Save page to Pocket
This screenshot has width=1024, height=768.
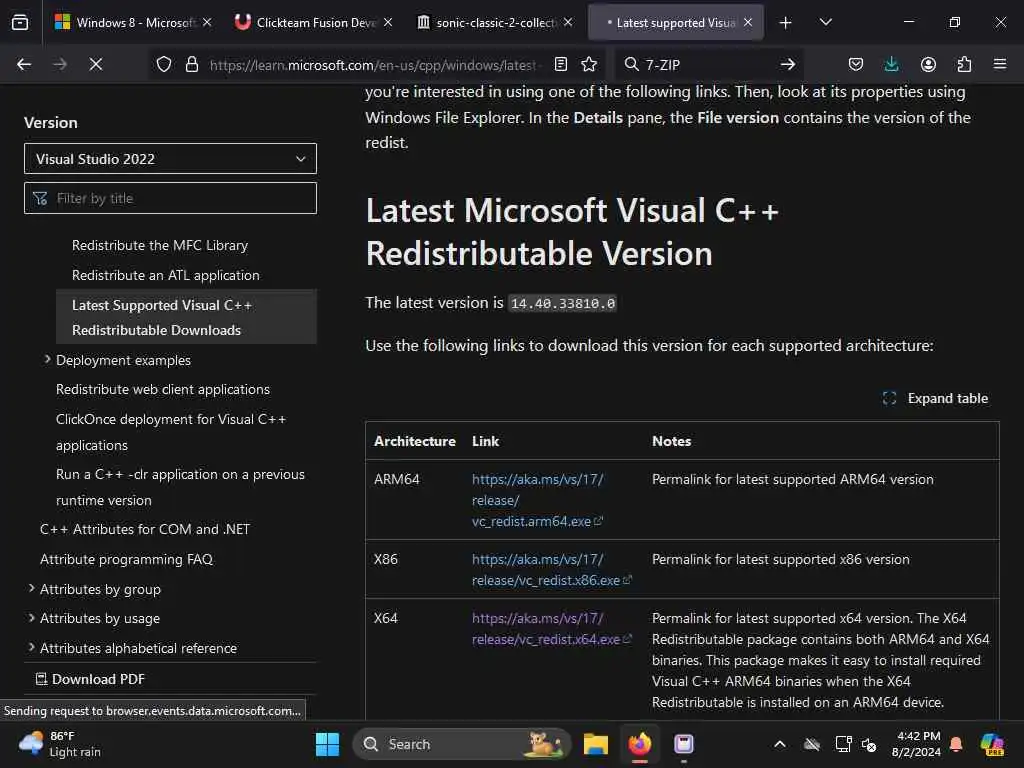coord(856,64)
